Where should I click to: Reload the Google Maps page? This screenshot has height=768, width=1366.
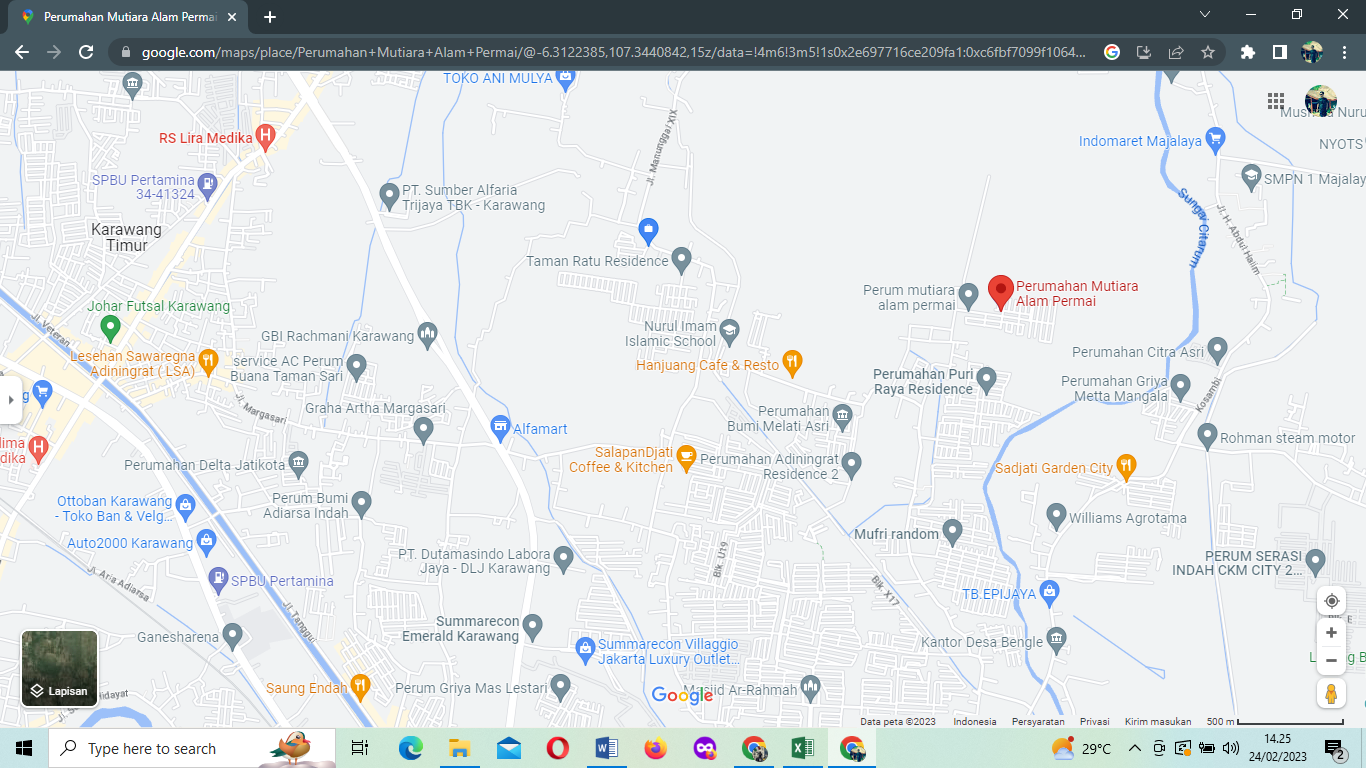pos(86,52)
